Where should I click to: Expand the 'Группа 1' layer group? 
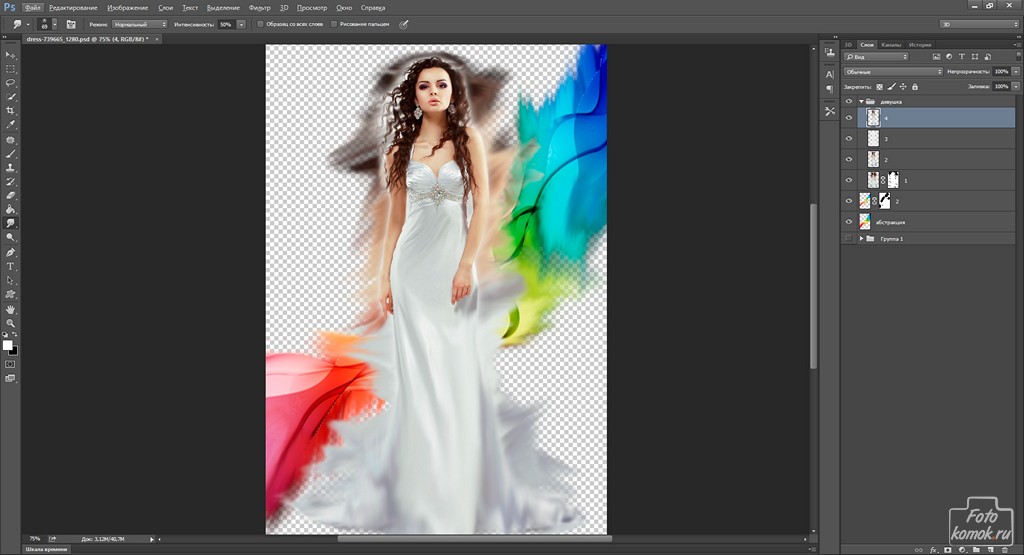pyautogui.click(x=860, y=239)
